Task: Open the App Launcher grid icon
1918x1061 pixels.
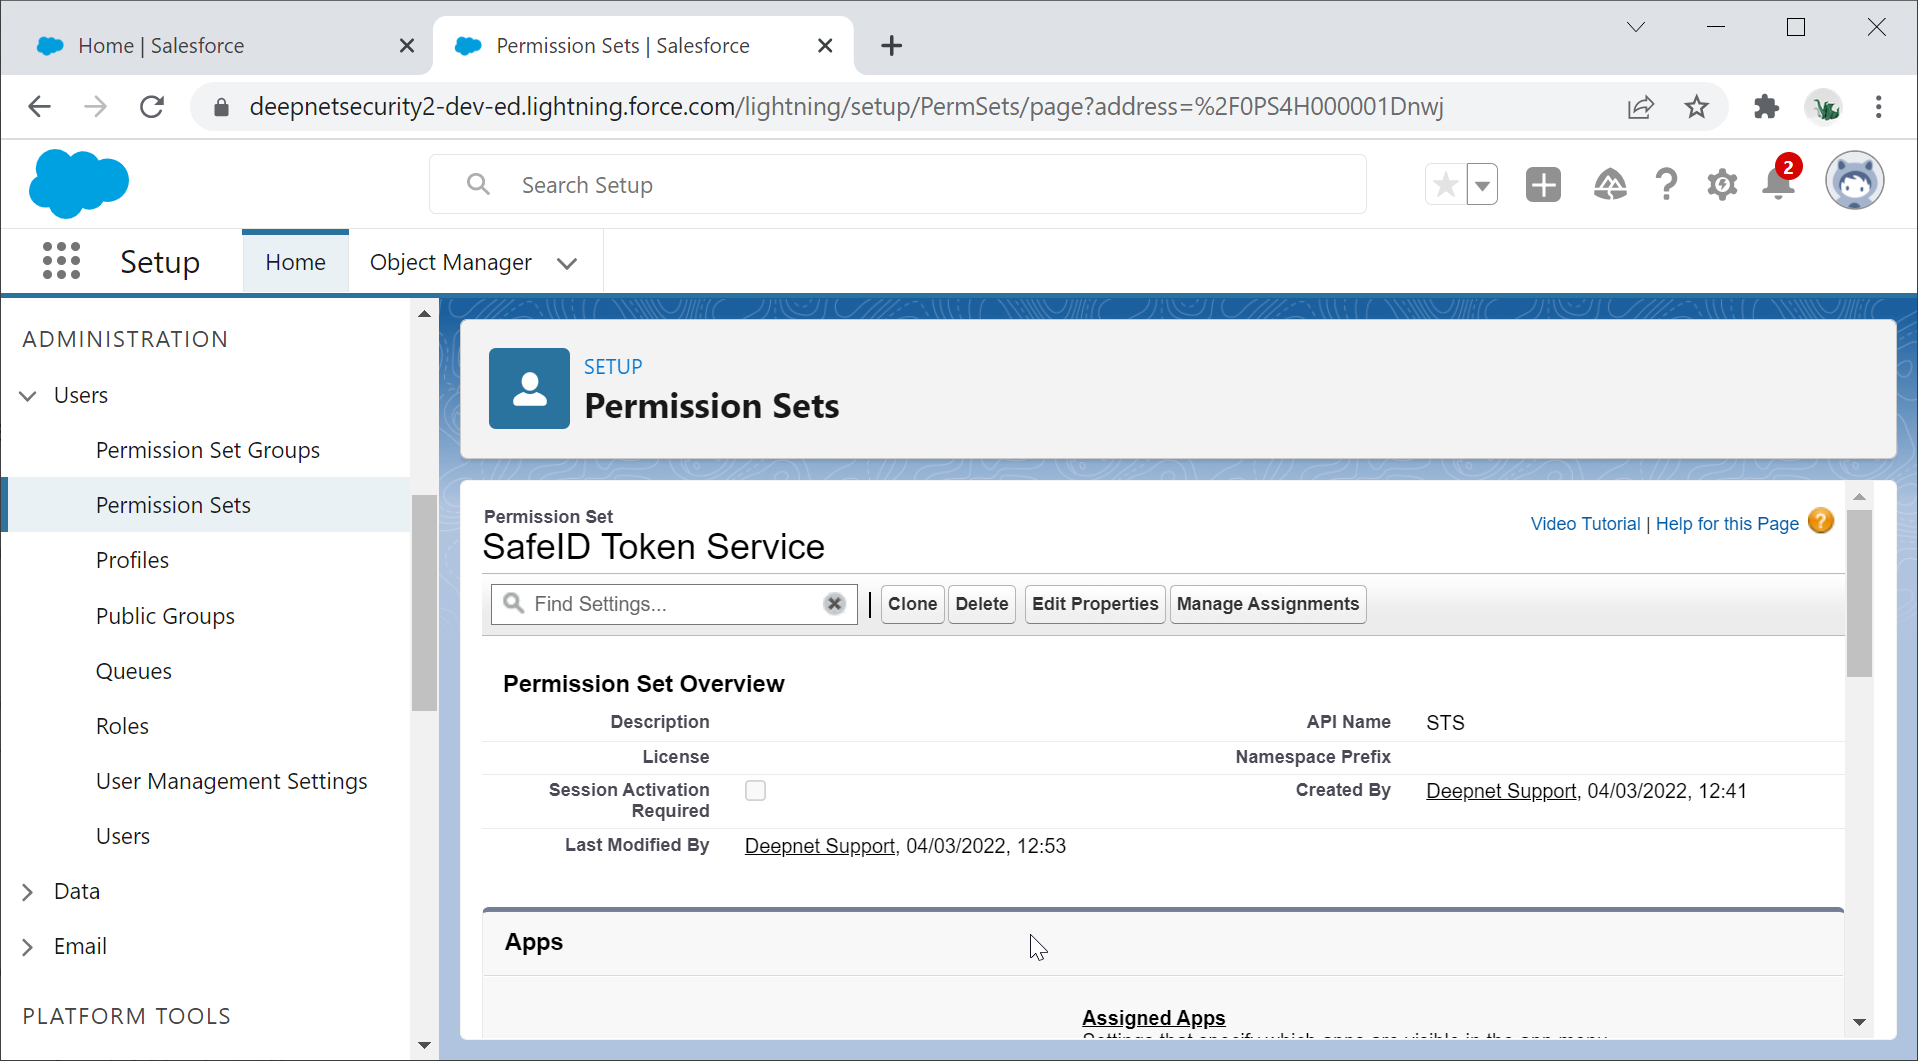Action: pos(61,261)
